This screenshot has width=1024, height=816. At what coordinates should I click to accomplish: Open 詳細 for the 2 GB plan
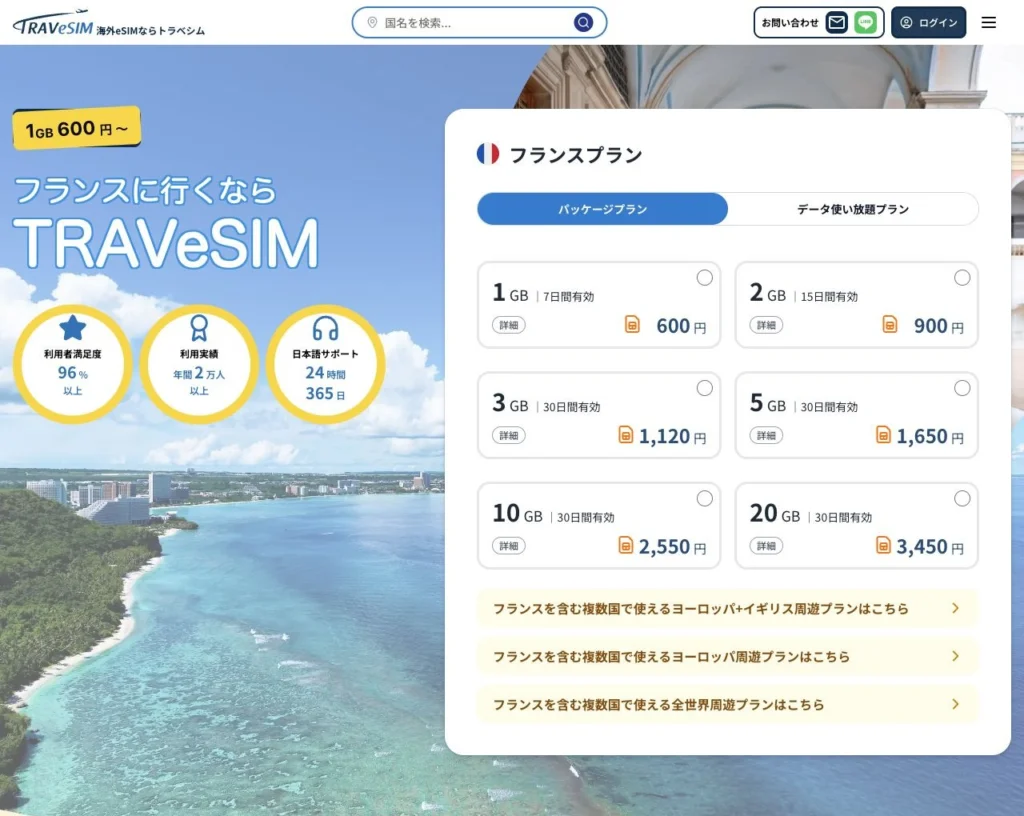click(x=766, y=325)
